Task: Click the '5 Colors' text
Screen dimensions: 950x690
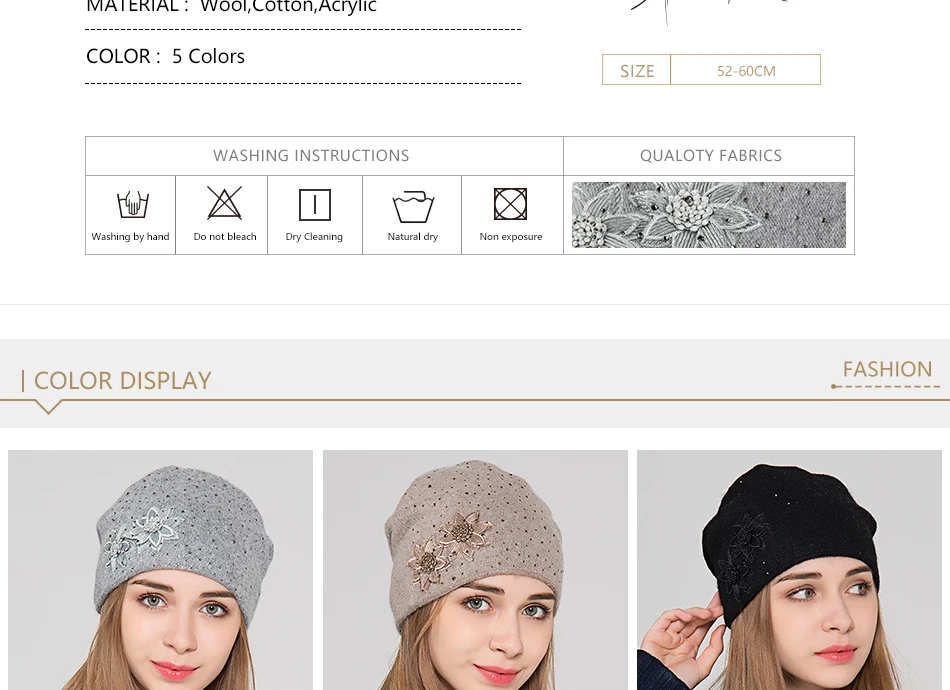Action: click(208, 56)
